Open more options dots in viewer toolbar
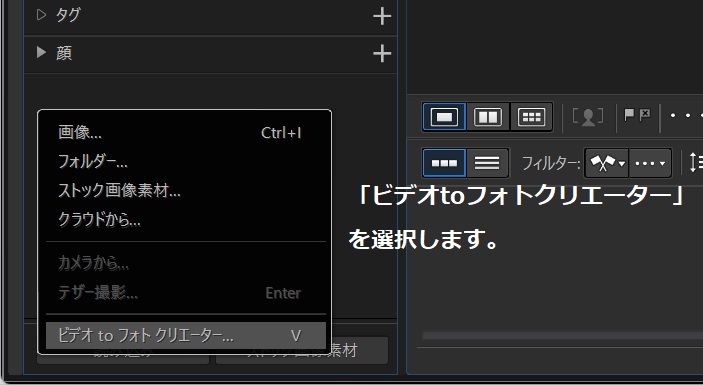The width and height of the screenshot is (703, 385). click(x=686, y=116)
